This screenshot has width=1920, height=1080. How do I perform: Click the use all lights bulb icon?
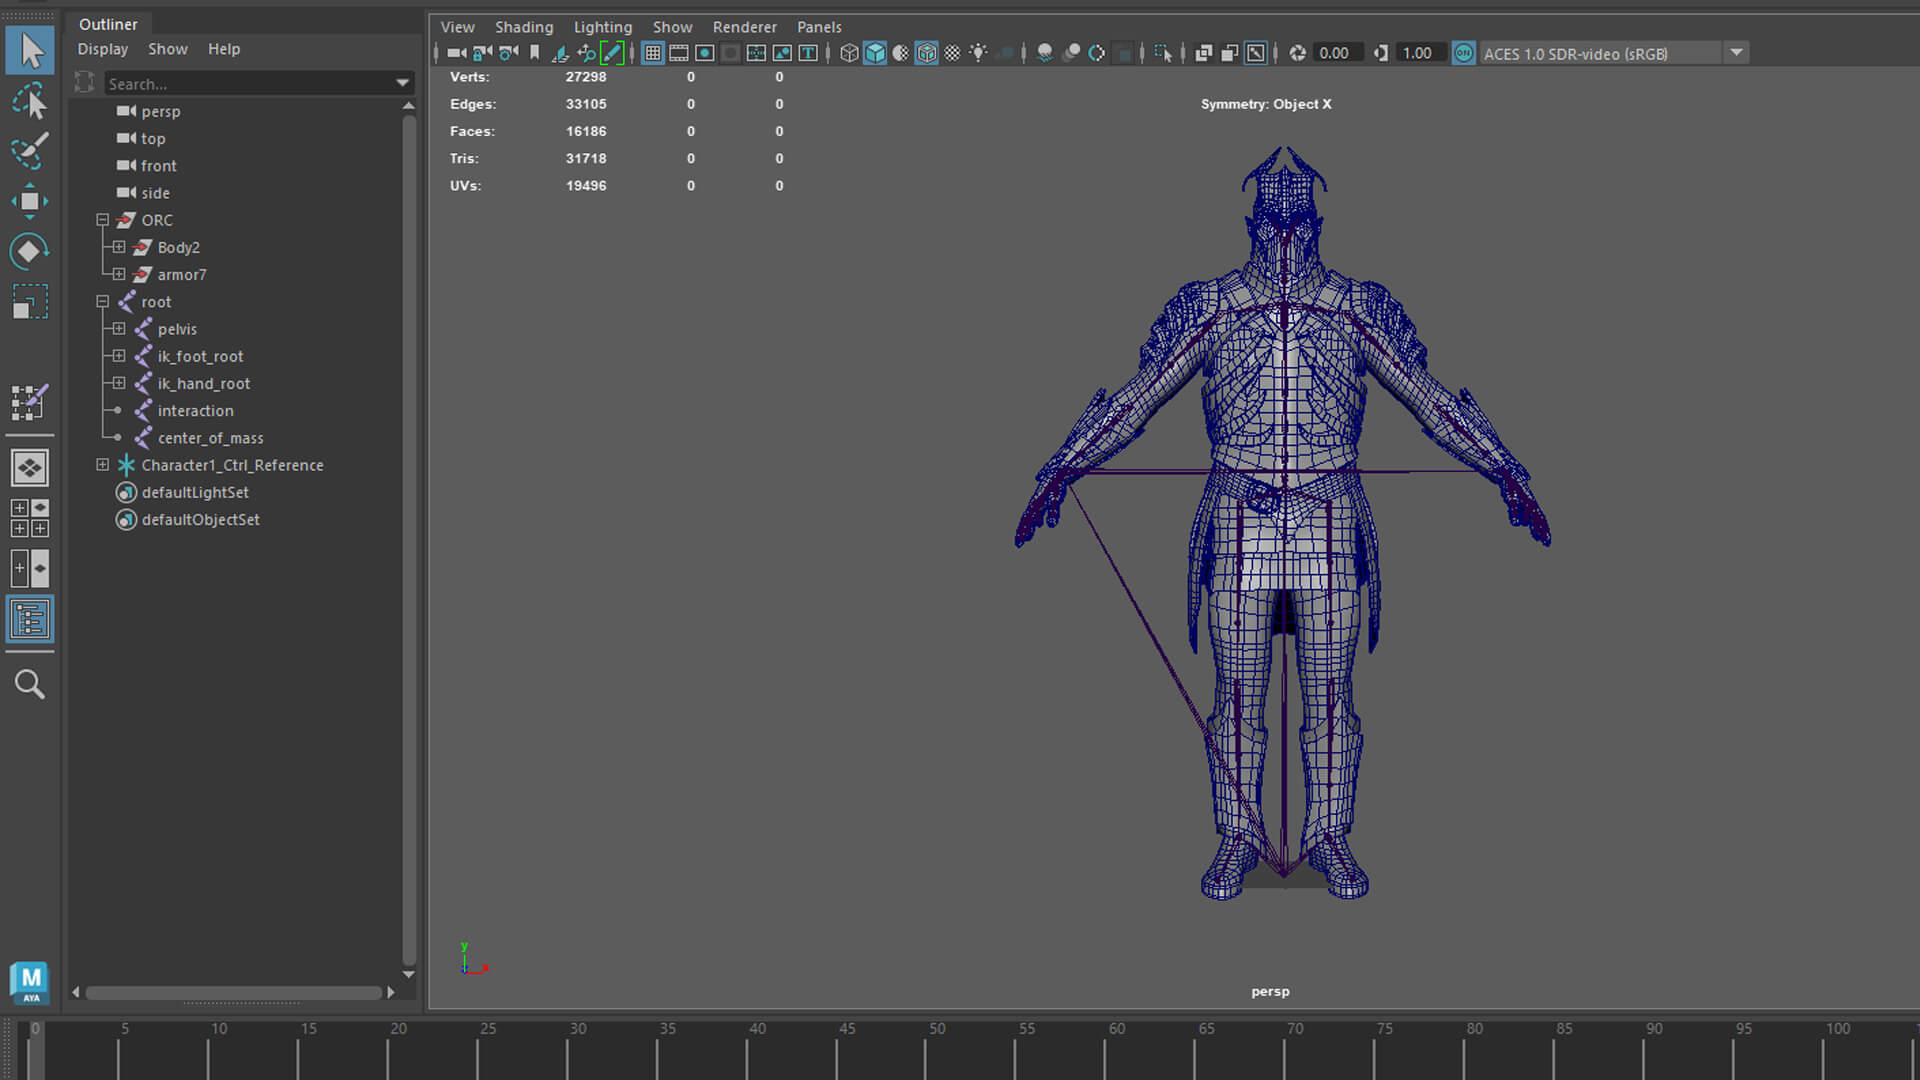tap(978, 53)
